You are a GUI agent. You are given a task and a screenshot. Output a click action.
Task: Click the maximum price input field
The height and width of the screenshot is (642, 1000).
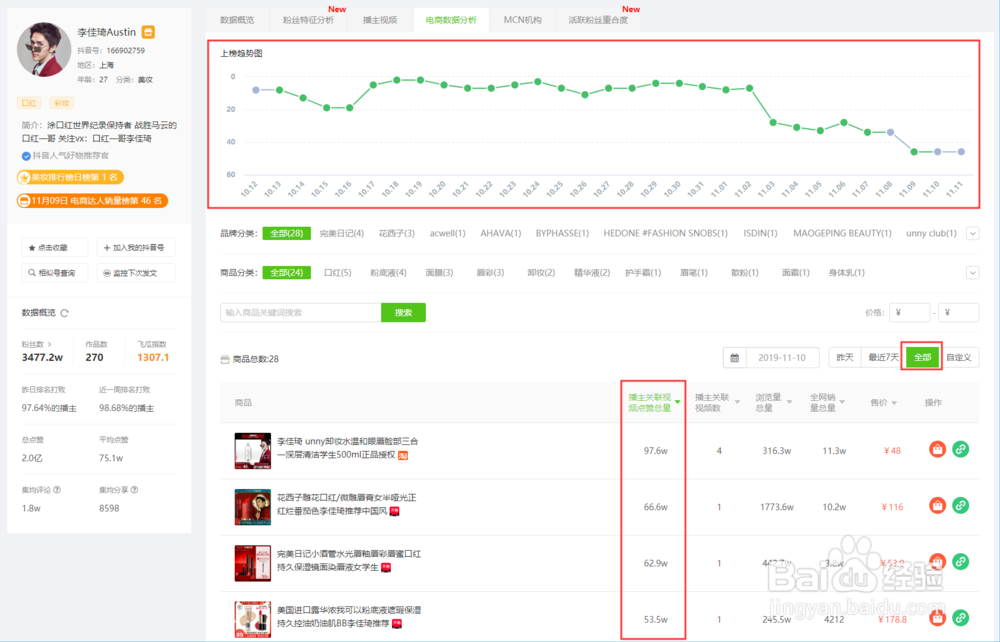(959, 312)
